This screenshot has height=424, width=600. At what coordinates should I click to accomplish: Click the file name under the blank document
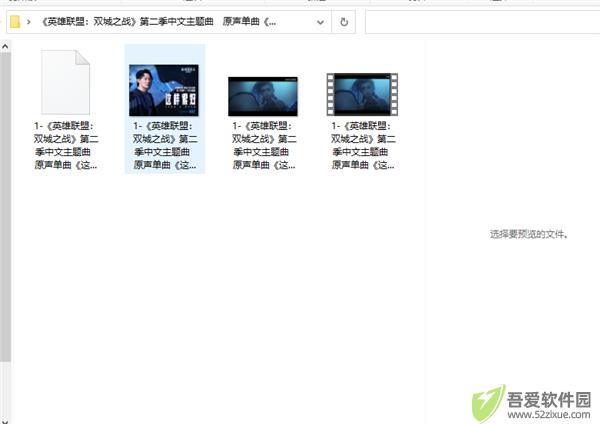[x=66, y=145]
